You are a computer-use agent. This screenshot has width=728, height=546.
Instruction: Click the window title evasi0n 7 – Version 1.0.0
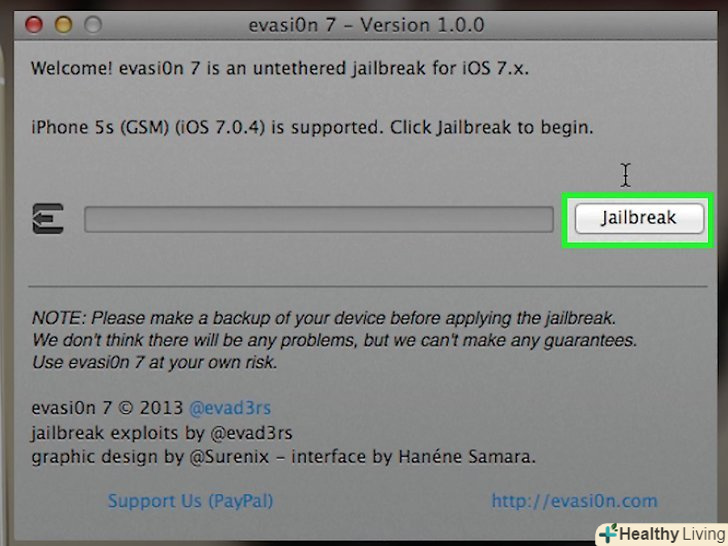click(x=366, y=25)
